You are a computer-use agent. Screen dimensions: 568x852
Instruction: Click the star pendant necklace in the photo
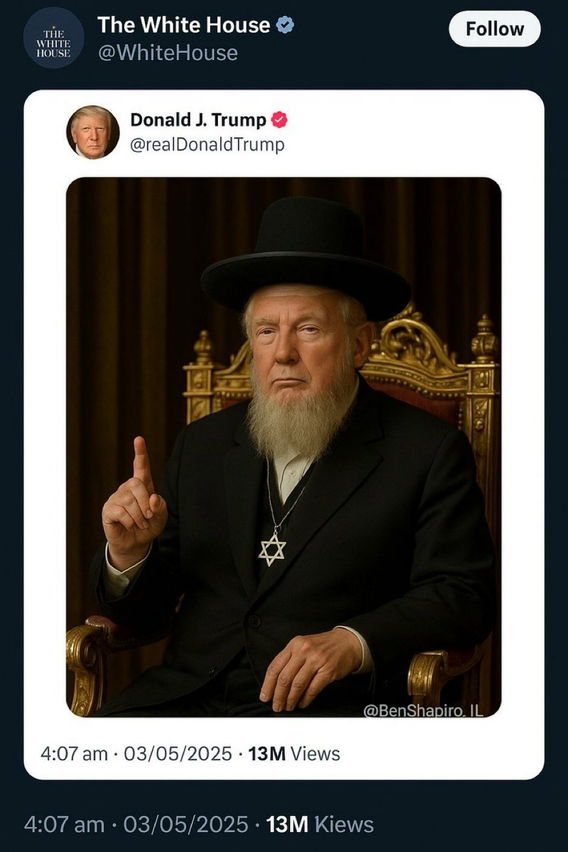pyautogui.click(x=272, y=549)
